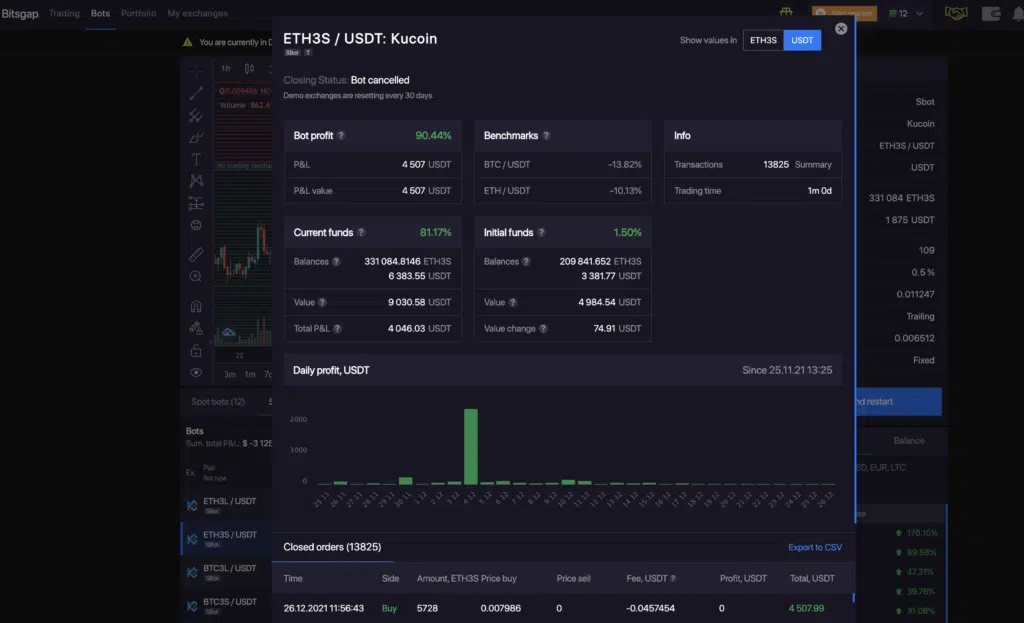The image size is (1024, 623).
Task: Open the Bots menu
Action: click(100, 13)
